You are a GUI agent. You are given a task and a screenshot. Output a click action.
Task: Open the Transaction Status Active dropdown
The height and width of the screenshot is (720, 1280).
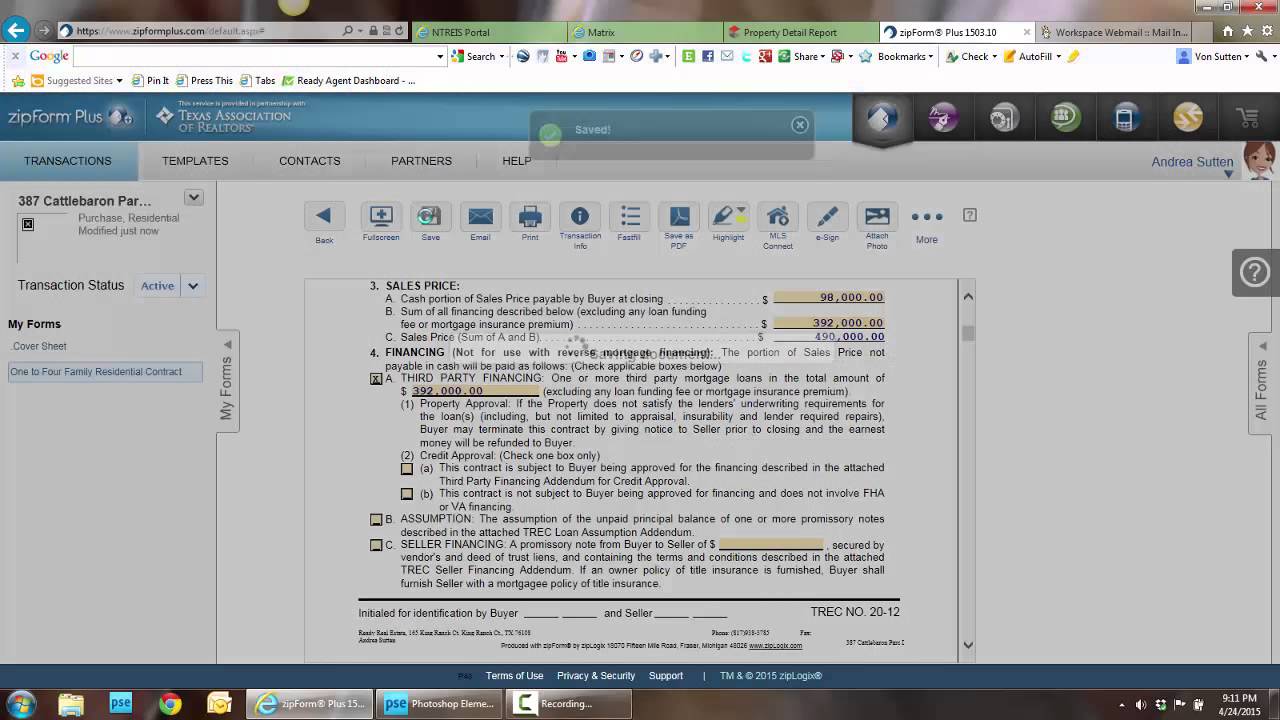193,286
